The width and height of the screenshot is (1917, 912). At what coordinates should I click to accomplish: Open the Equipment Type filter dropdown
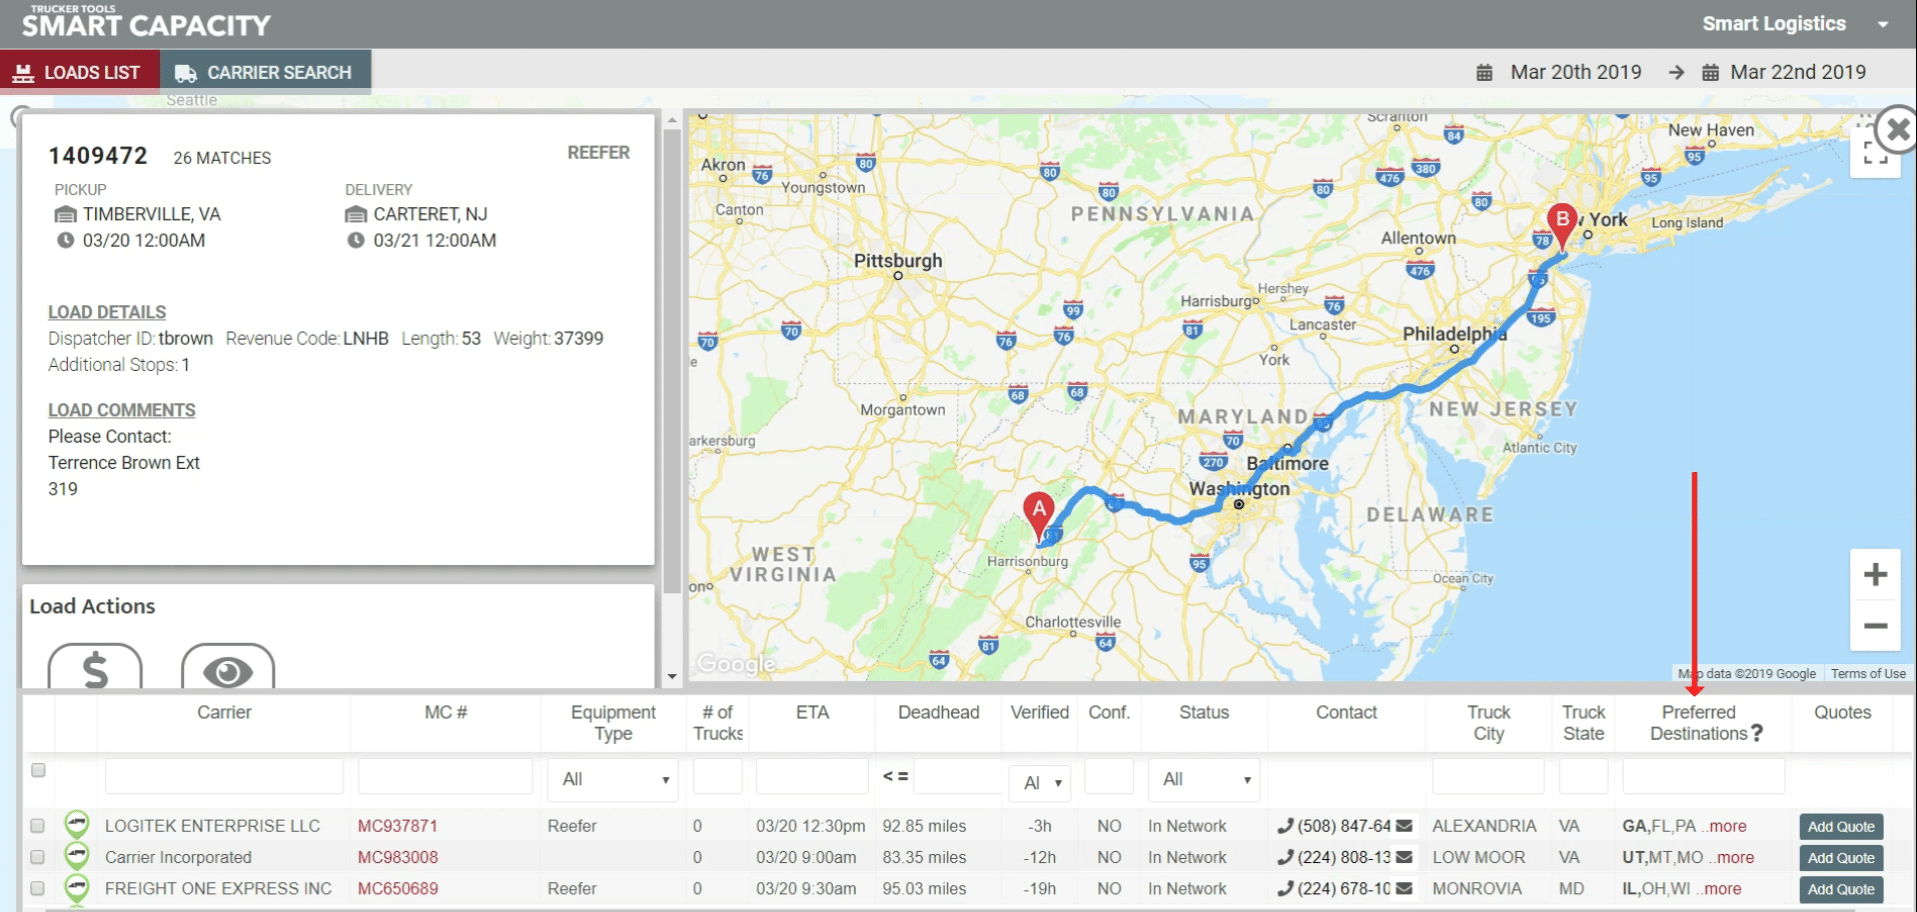613,779
